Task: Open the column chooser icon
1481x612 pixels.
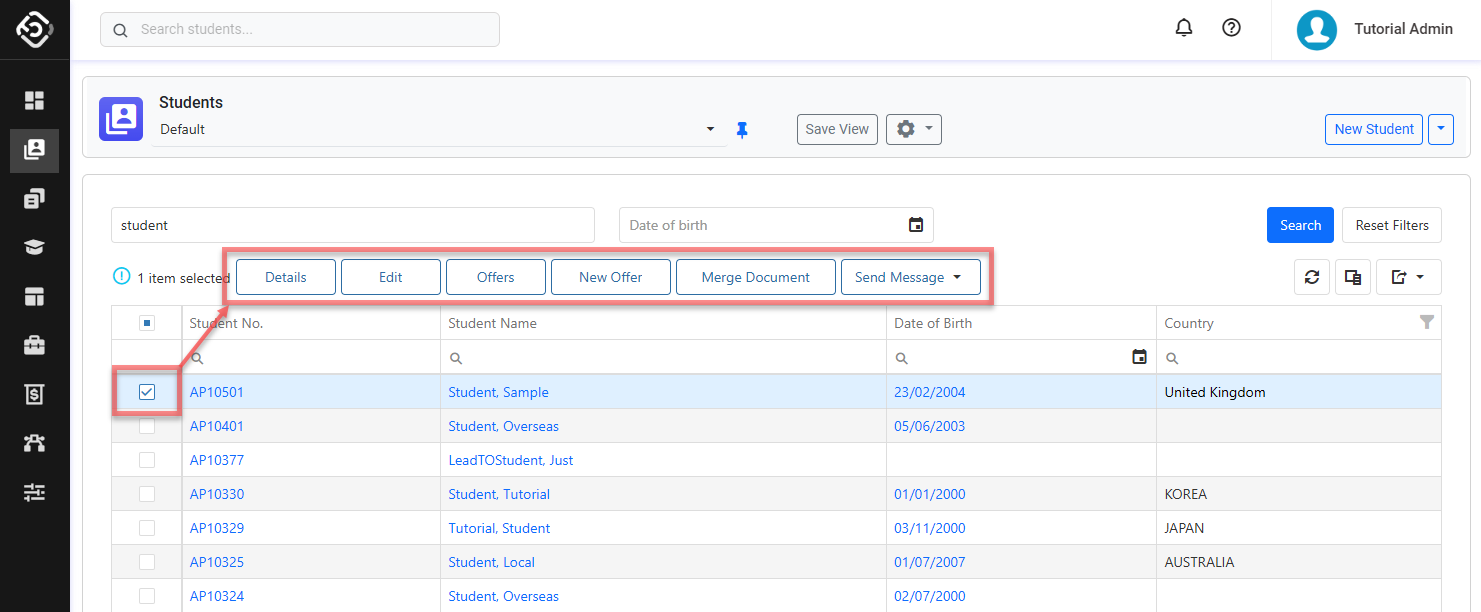Action: point(1353,277)
